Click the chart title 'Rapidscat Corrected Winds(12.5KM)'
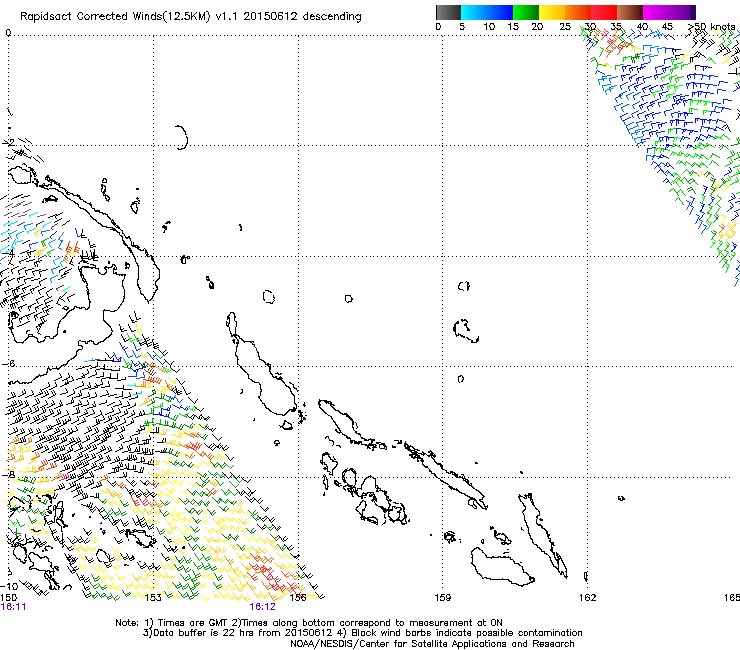The height and width of the screenshot is (650, 740). pos(115,17)
